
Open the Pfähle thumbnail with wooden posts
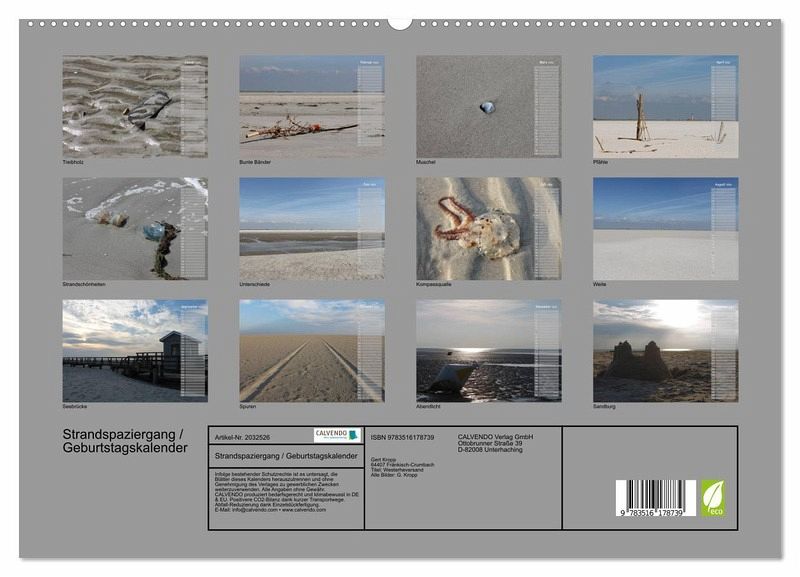click(x=666, y=106)
